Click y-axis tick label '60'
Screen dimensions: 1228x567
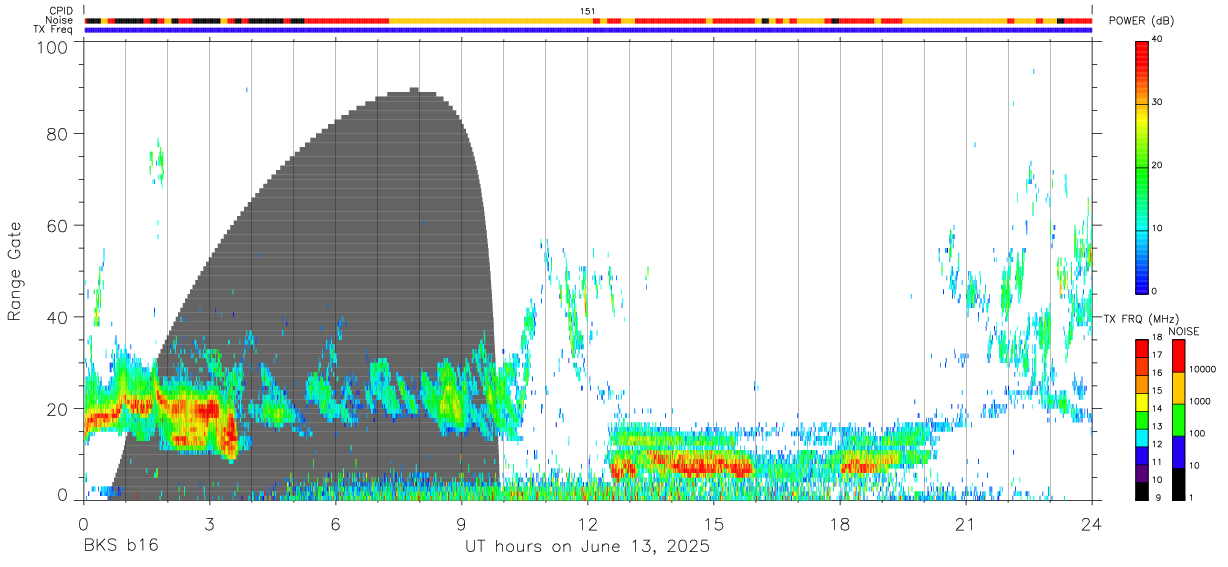tap(58, 226)
